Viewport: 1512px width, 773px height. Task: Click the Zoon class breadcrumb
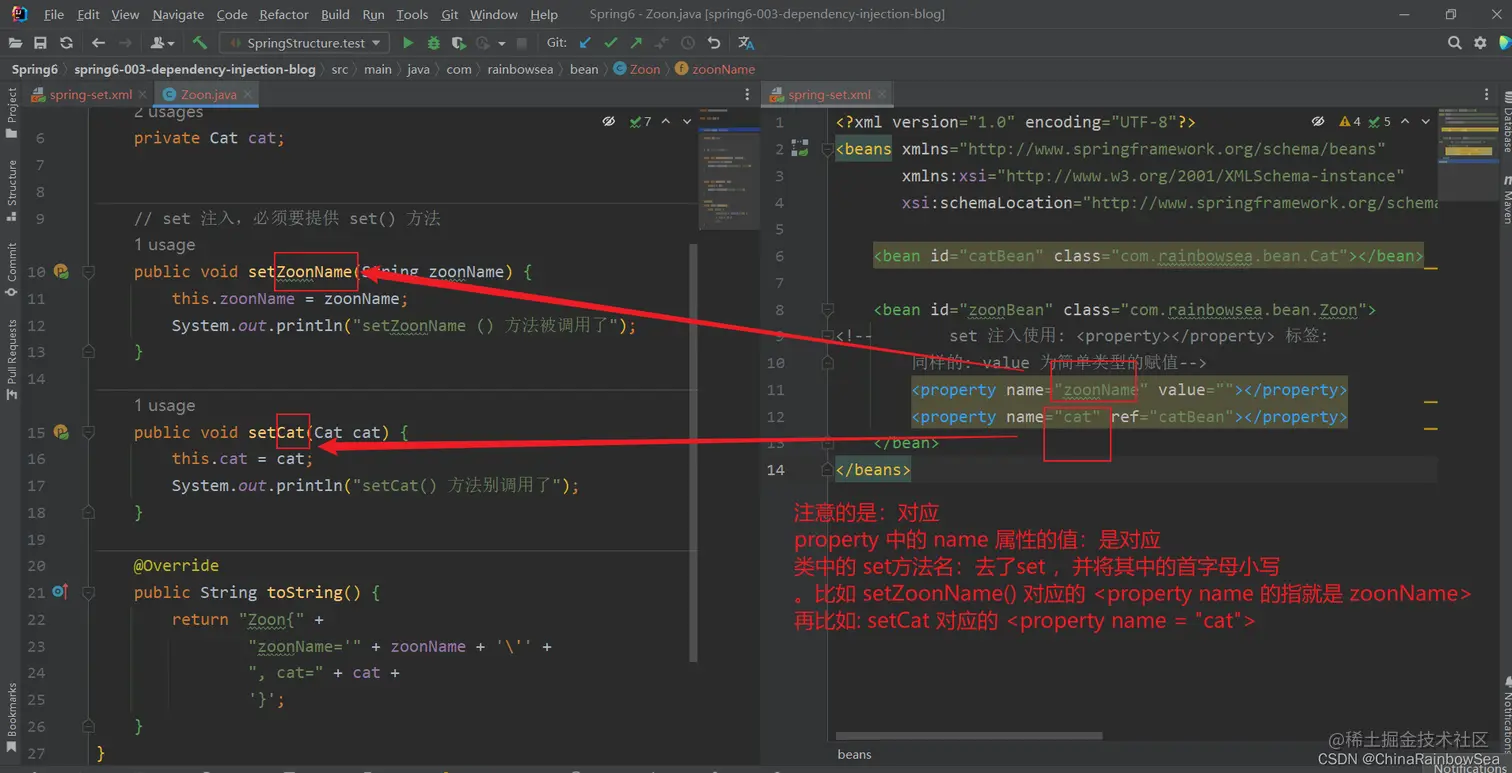pos(637,69)
